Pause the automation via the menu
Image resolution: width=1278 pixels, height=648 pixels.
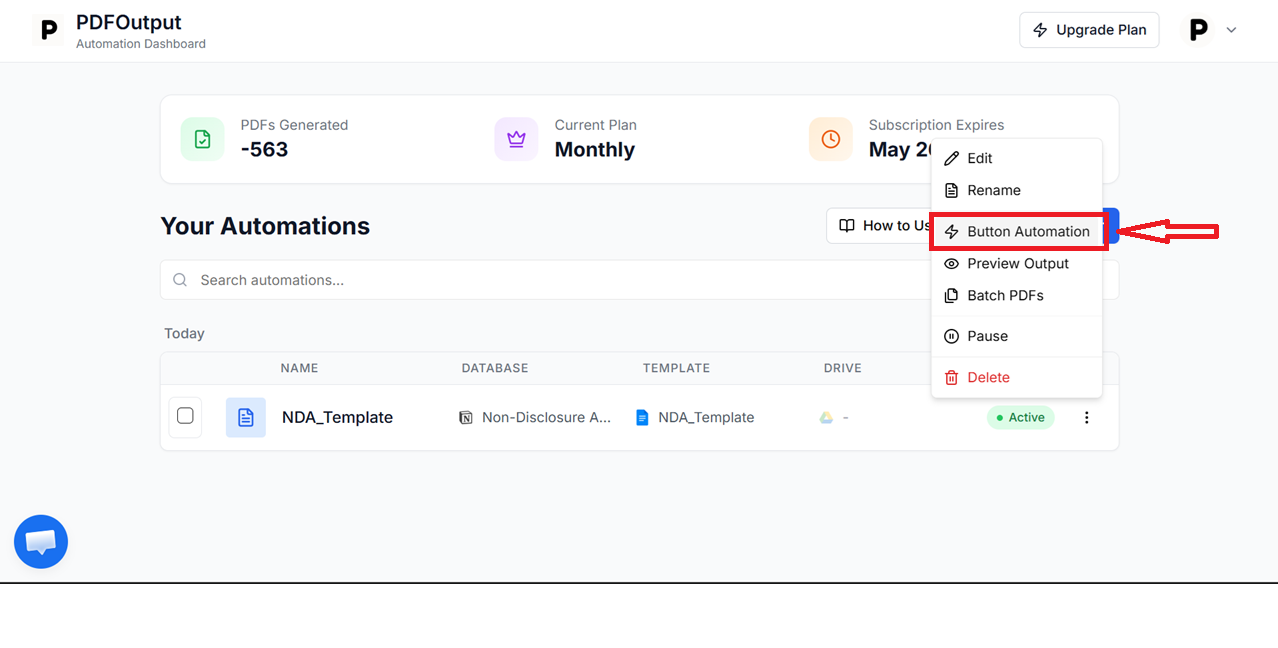(1016, 336)
